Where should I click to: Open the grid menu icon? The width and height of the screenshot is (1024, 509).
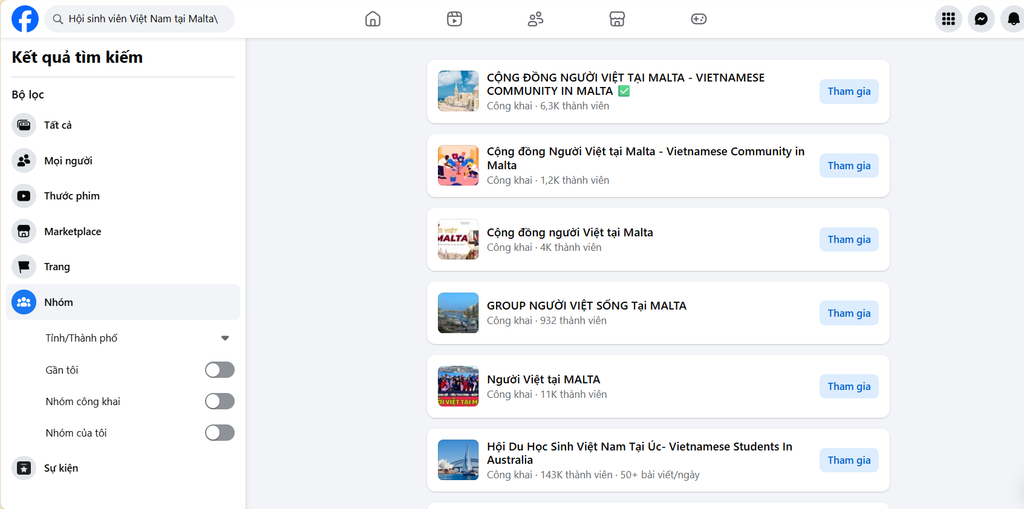click(x=948, y=19)
